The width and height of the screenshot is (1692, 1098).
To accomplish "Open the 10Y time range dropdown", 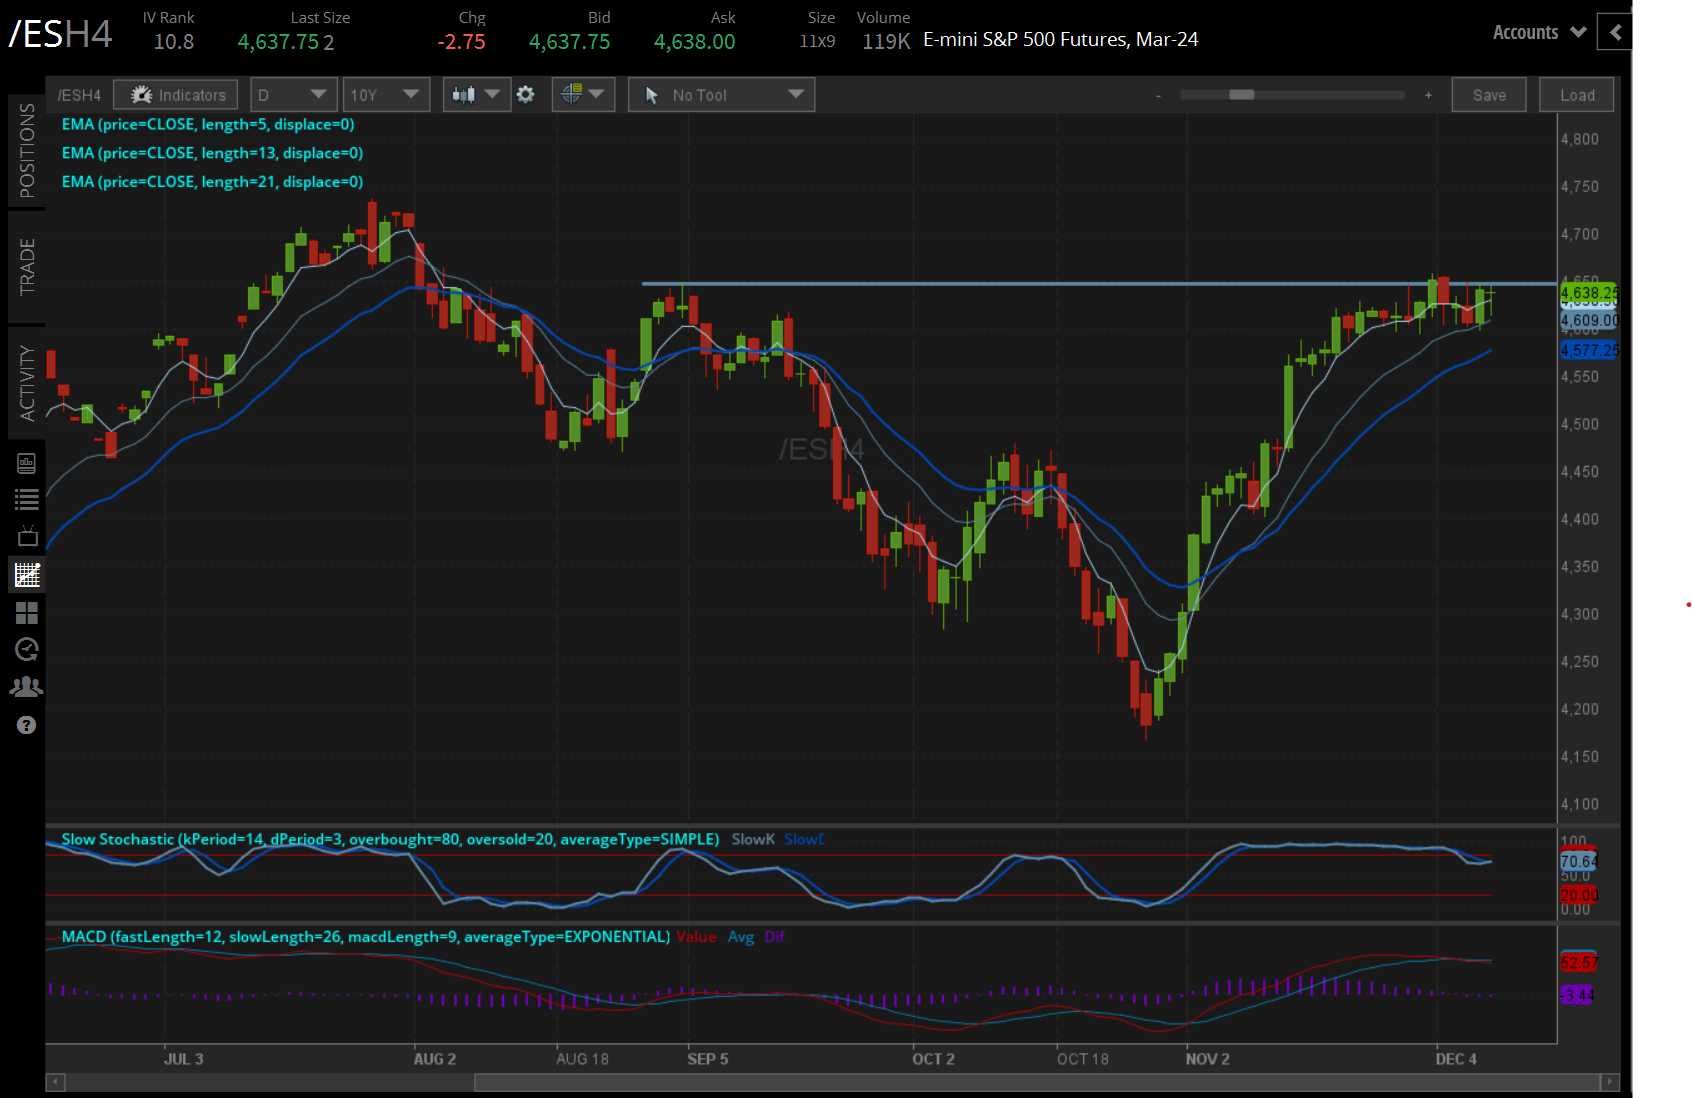I will pos(385,95).
